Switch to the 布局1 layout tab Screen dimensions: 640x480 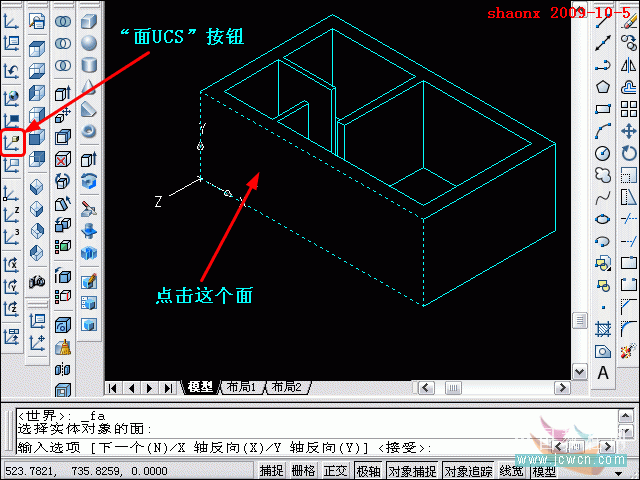point(241,387)
